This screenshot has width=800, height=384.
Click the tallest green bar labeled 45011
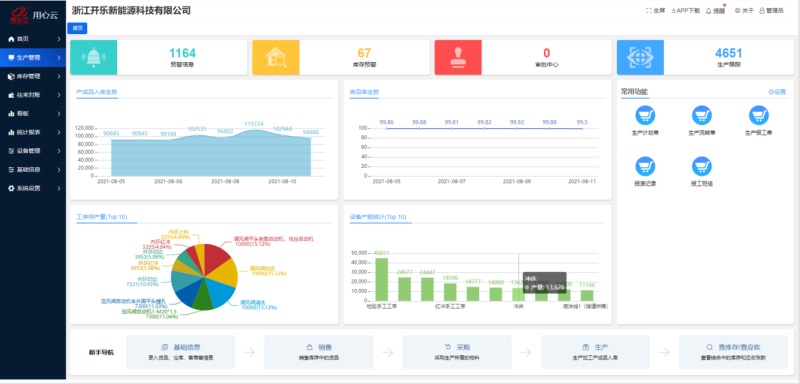(382, 279)
